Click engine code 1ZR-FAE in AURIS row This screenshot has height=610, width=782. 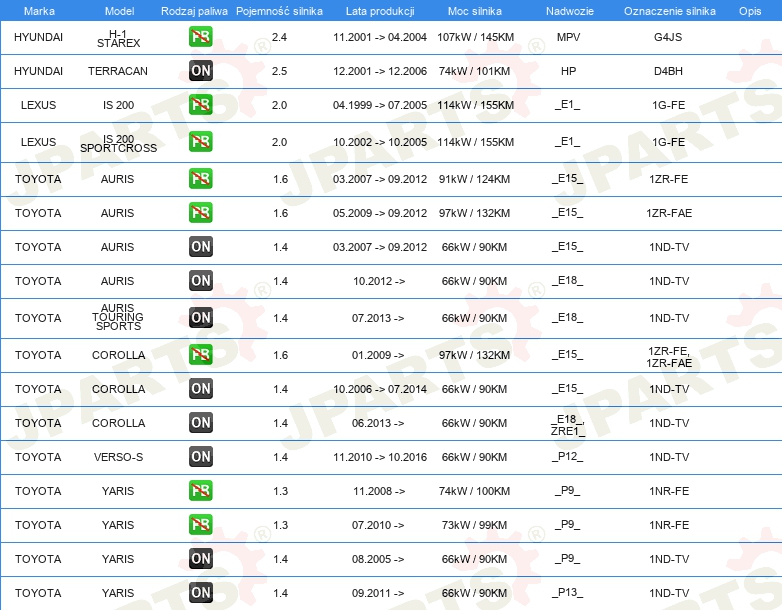pyautogui.click(x=669, y=213)
